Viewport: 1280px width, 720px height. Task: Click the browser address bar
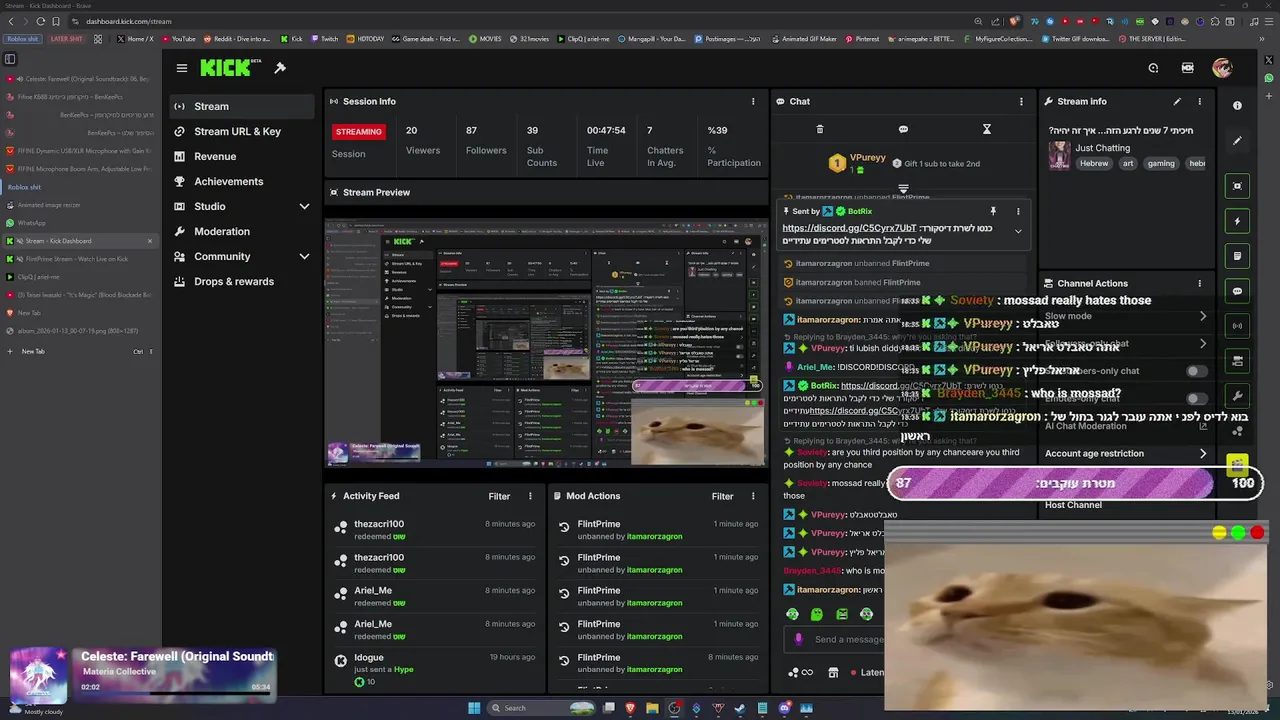pyautogui.click(x=520, y=21)
